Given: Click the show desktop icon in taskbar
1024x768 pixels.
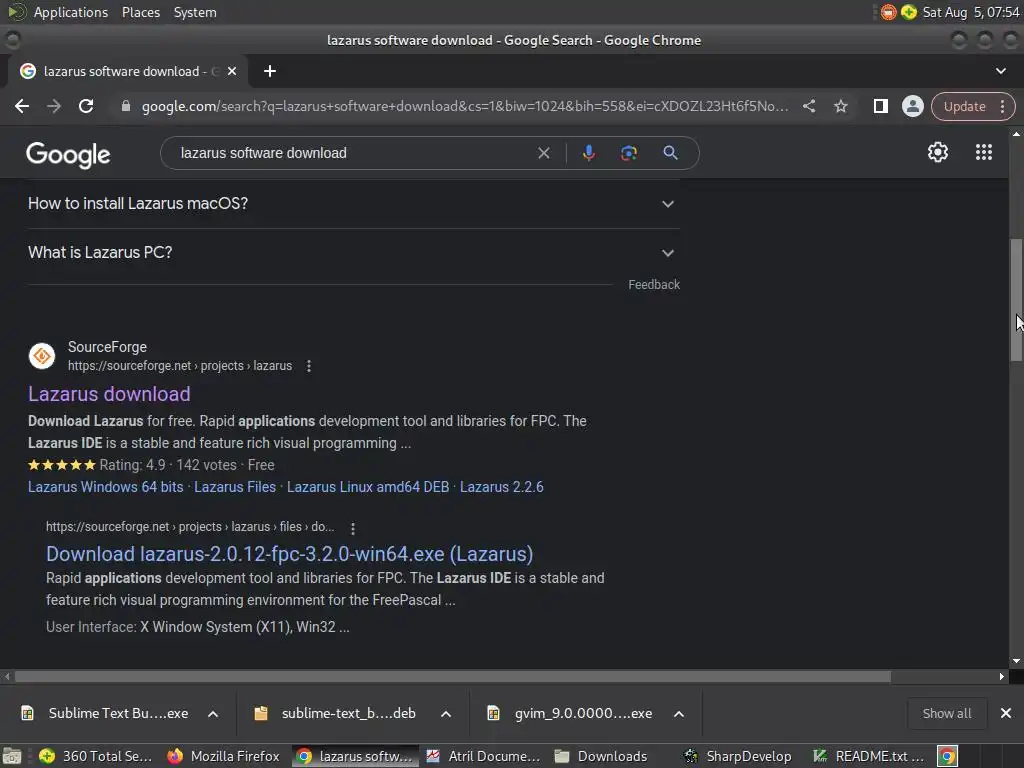Looking at the screenshot, I should pos(12,756).
